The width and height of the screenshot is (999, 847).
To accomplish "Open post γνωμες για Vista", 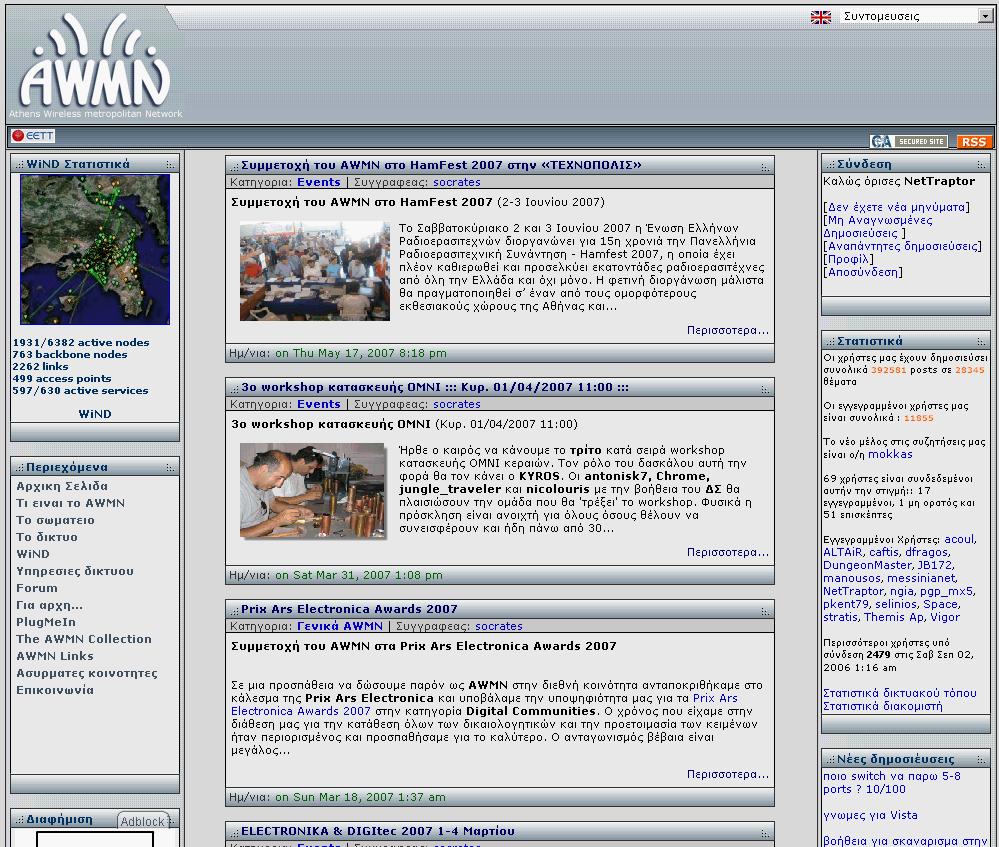I will [870, 815].
